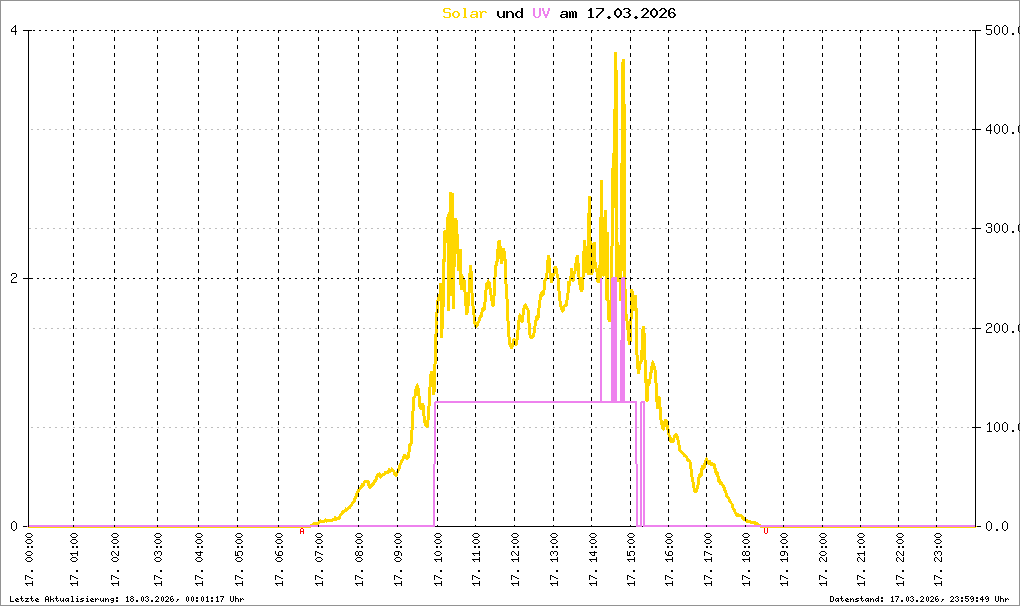Screen dimensions: 1020x606
Task: Click the time axis label '17. 17:00'
Action: click(708, 559)
